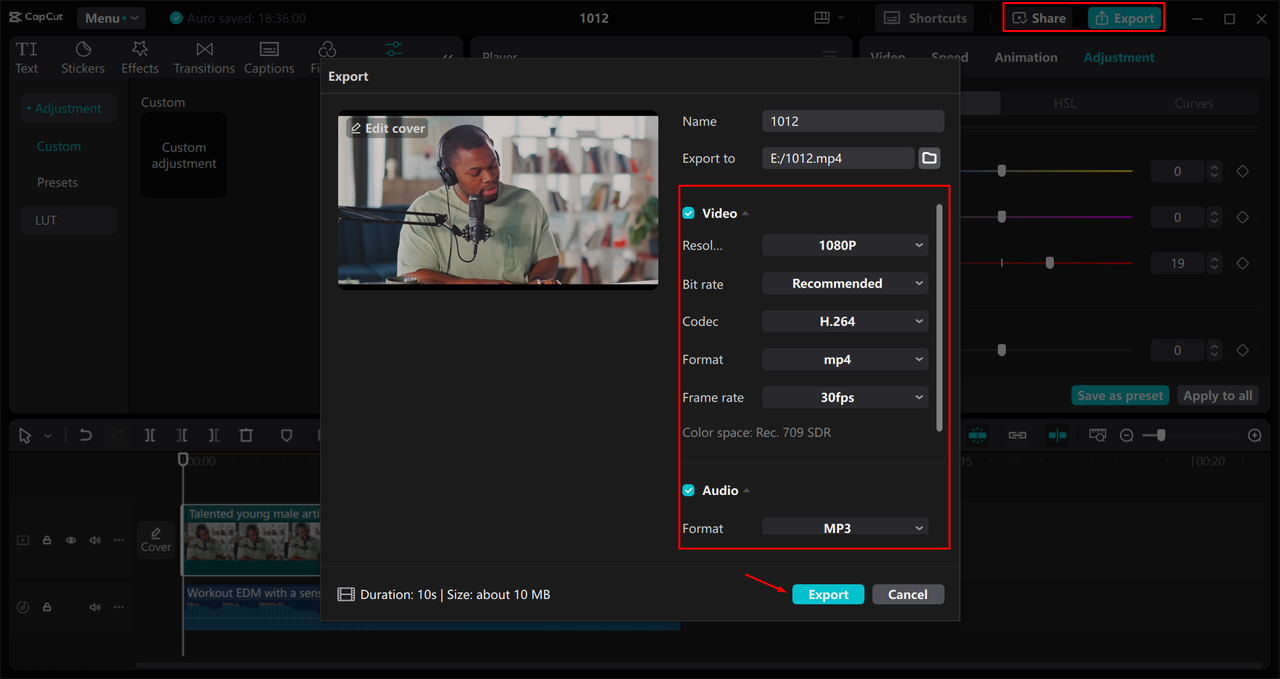Click the top-right Export button
Viewport: 1280px width, 679px height.
1124,18
